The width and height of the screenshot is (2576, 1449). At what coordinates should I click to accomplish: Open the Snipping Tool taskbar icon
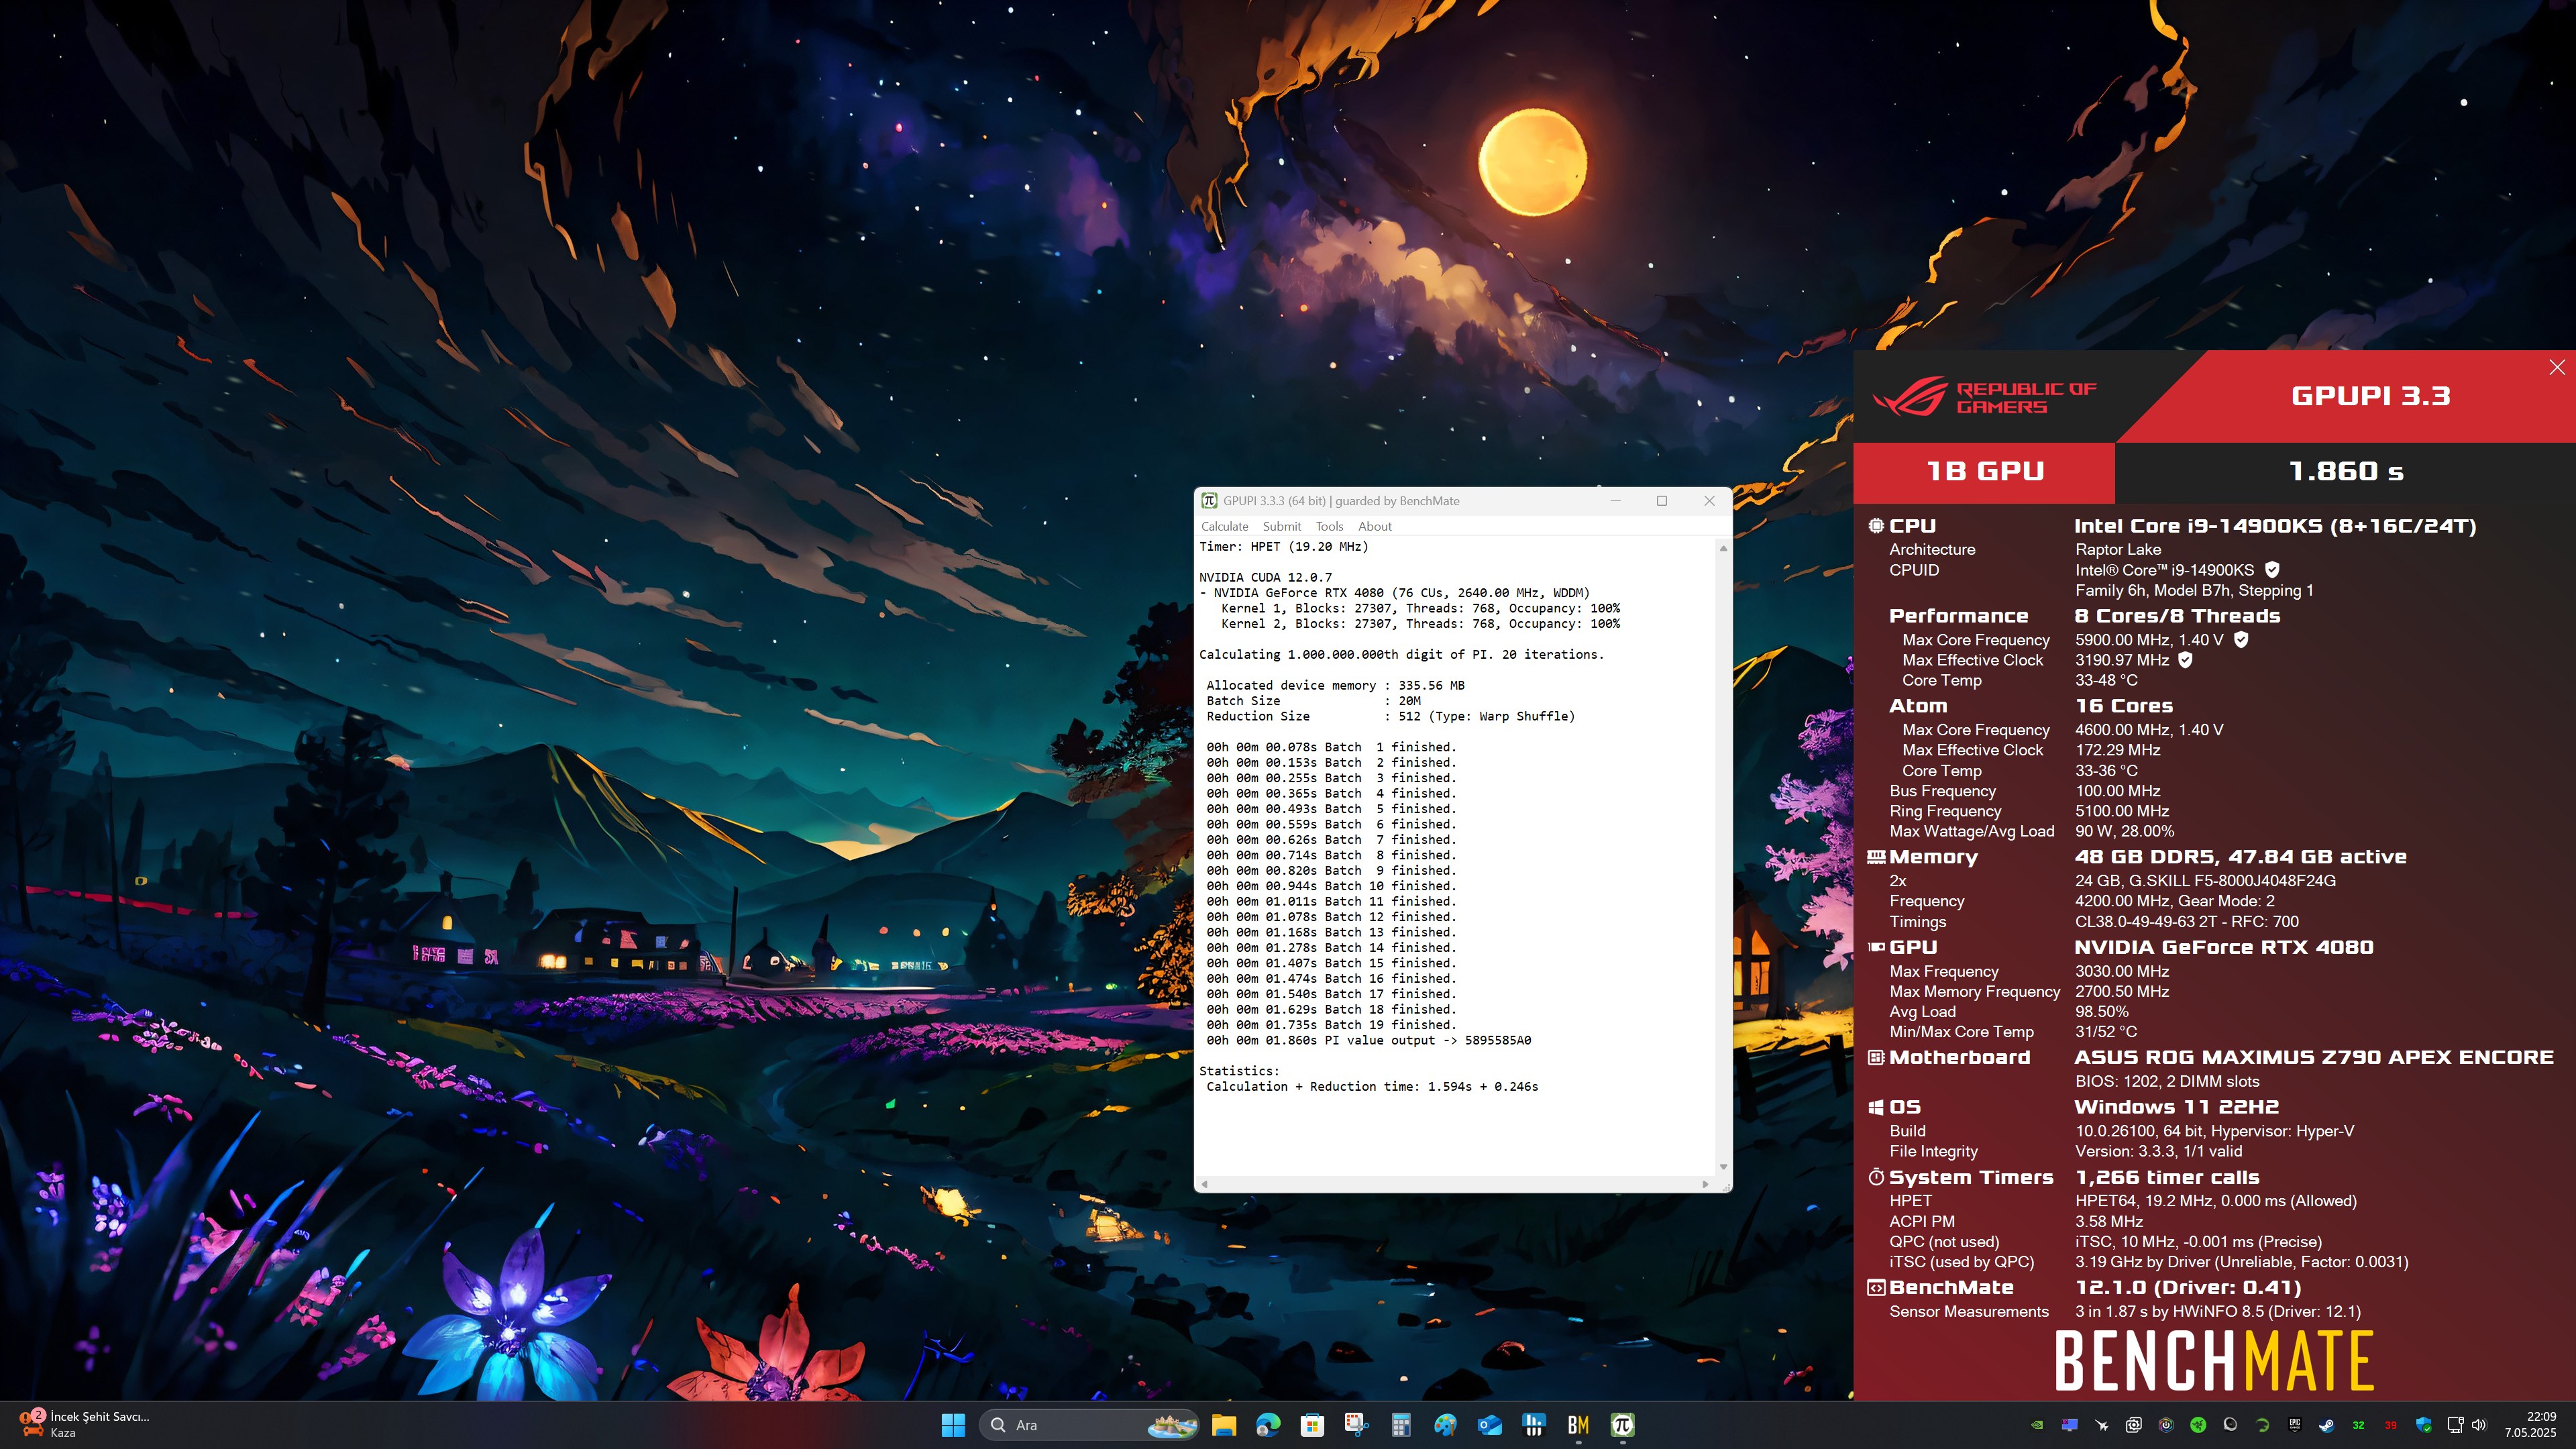click(x=1357, y=1425)
